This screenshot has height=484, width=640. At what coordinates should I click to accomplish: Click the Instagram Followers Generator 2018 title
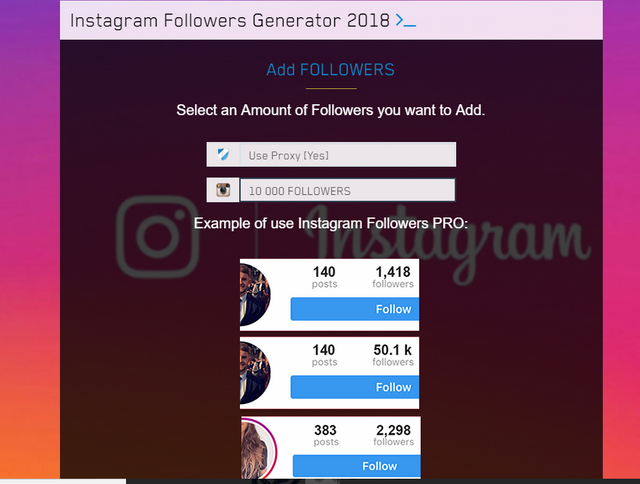[x=230, y=20]
